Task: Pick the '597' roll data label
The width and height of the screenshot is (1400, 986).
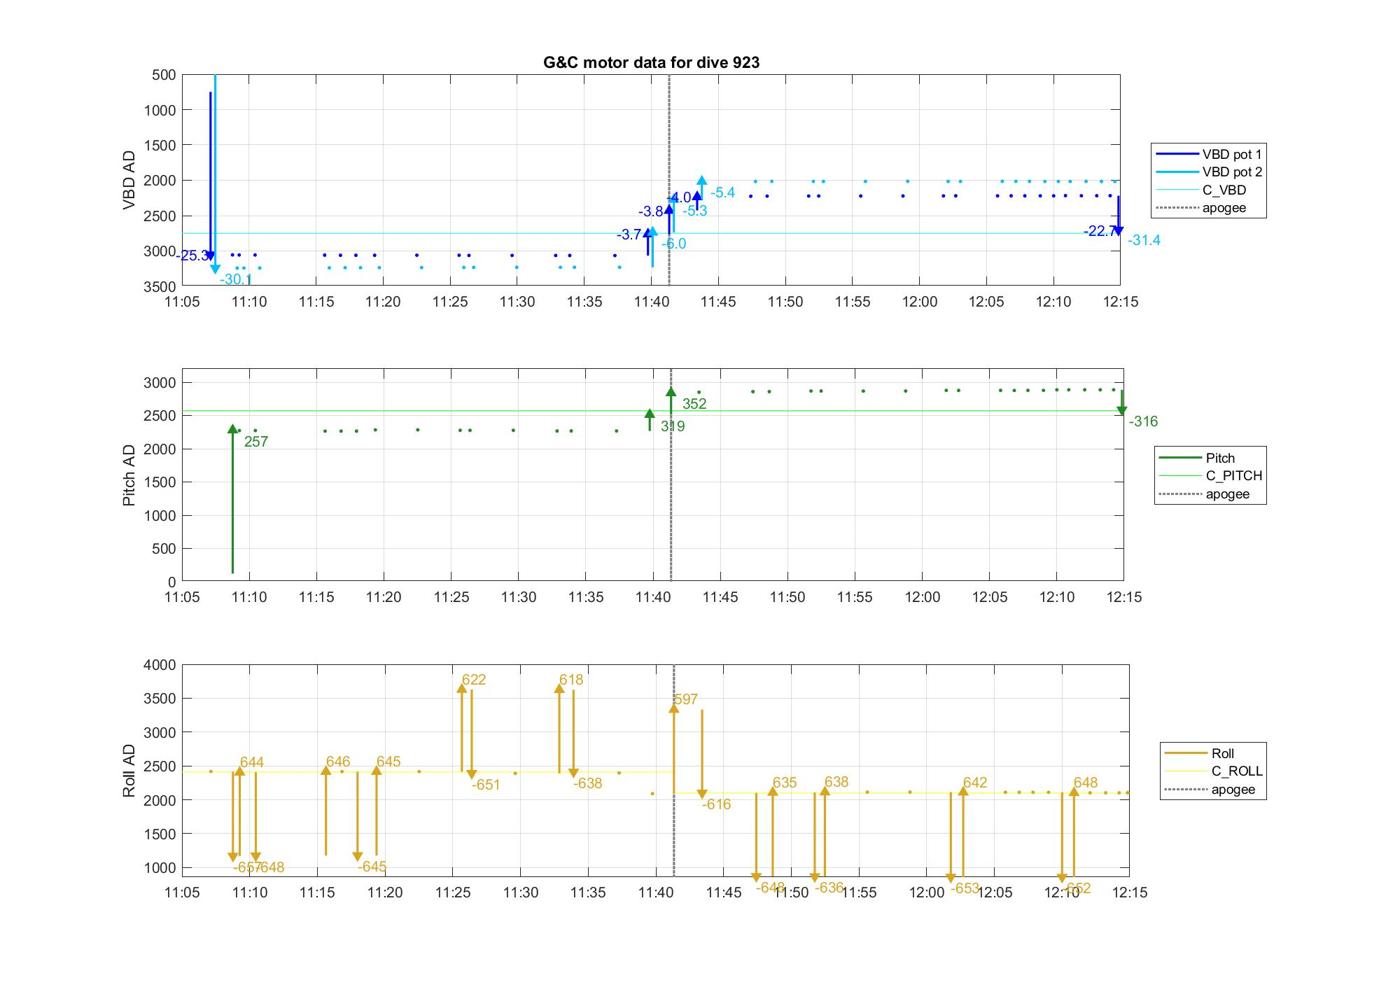Action: 685,700
